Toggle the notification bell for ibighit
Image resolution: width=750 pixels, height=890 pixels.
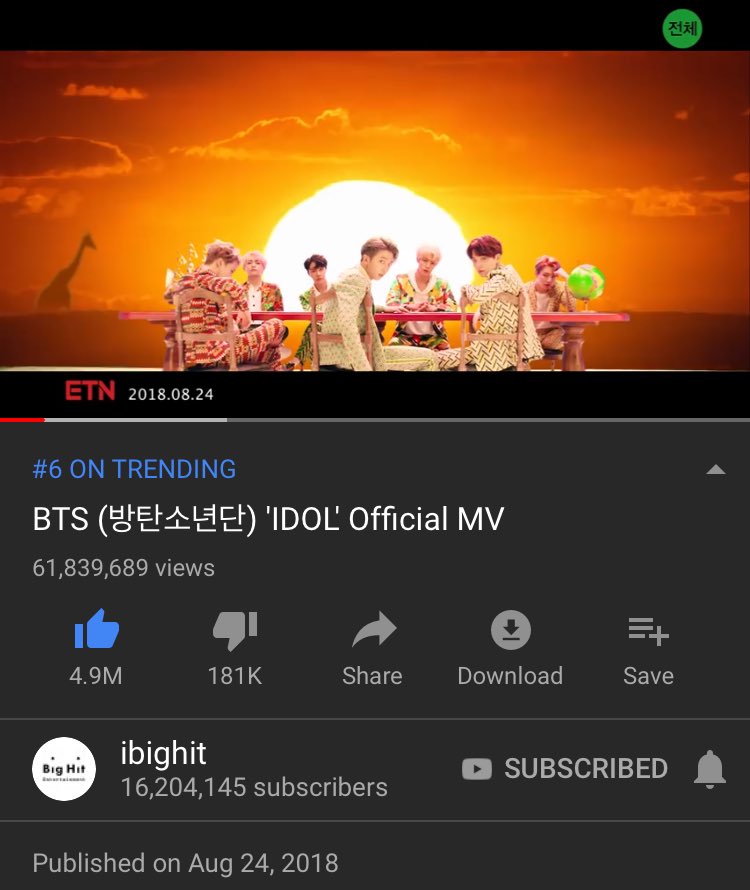click(x=710, y=769)
